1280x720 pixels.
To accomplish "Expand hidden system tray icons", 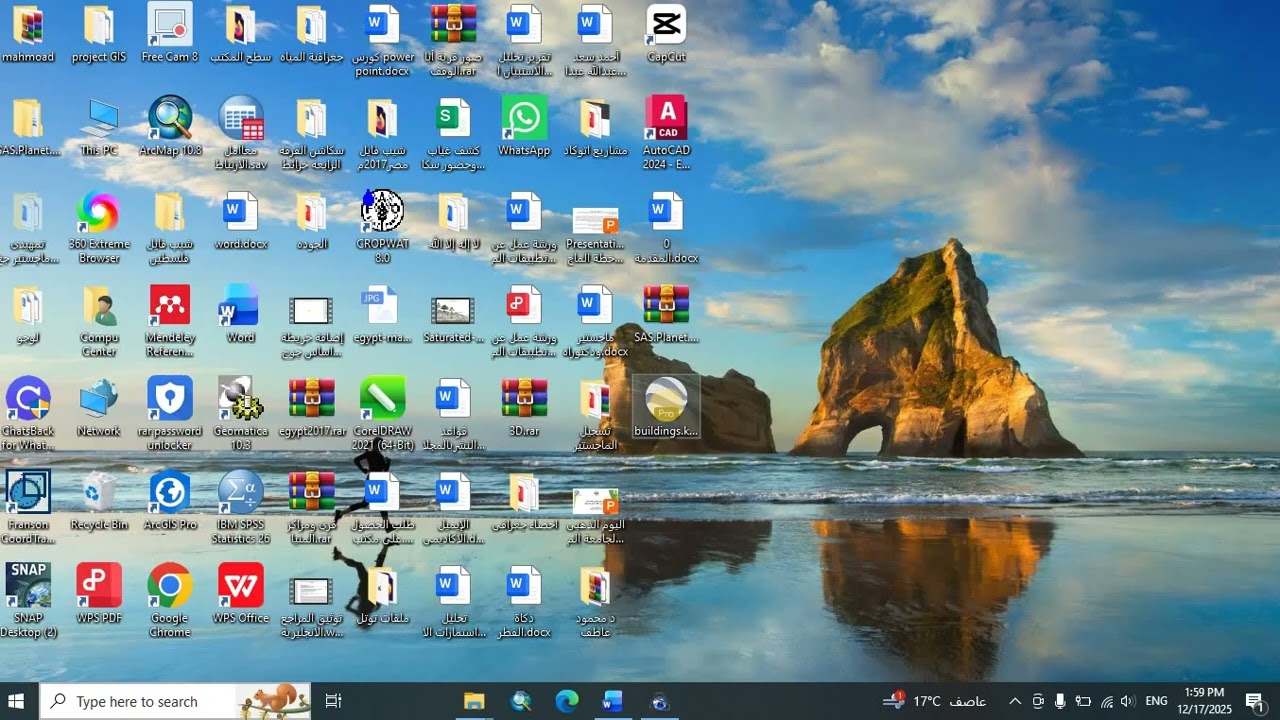I will tap(1014, 701).
